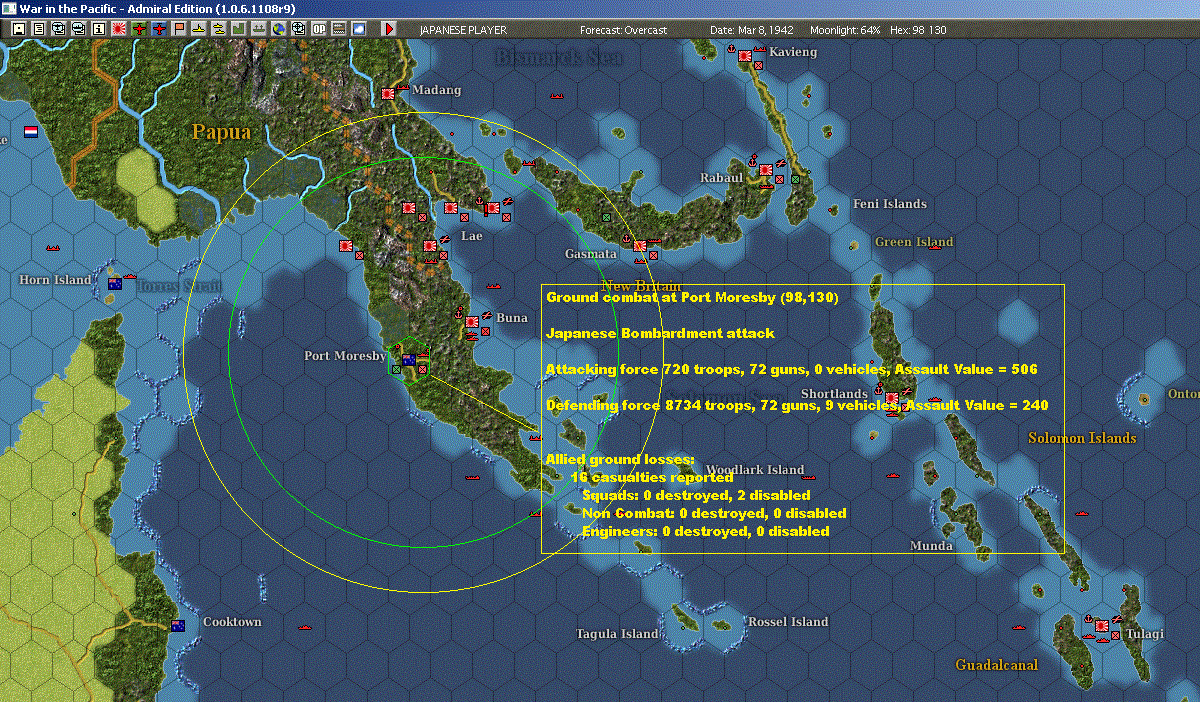1200x702 pixels.
Task: Click the Dutch flag at left map edge
Action: pyautogui.click(x=31, y=132)
